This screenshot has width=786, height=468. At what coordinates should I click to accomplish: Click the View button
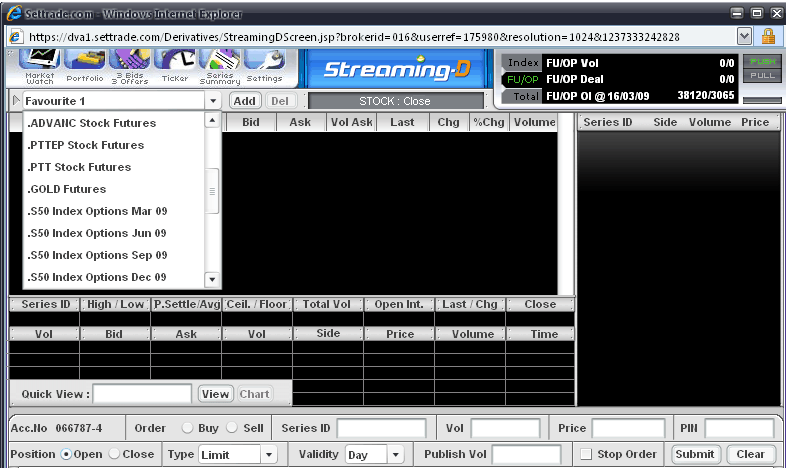coord(216,394)
